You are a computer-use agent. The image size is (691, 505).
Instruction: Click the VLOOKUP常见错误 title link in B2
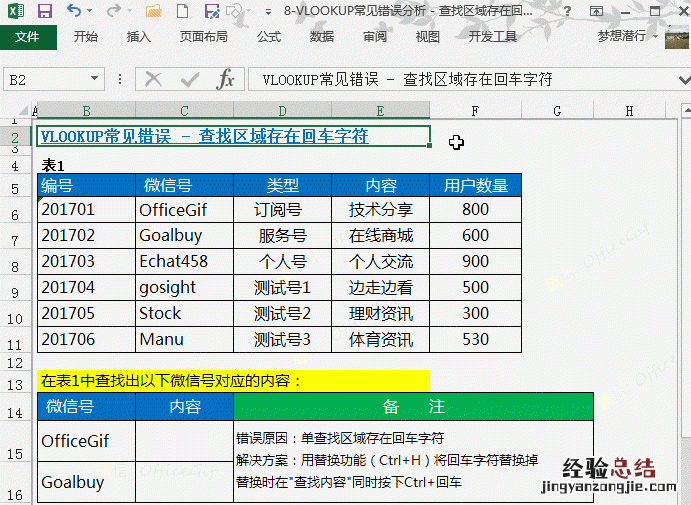[x=204, y=136]
